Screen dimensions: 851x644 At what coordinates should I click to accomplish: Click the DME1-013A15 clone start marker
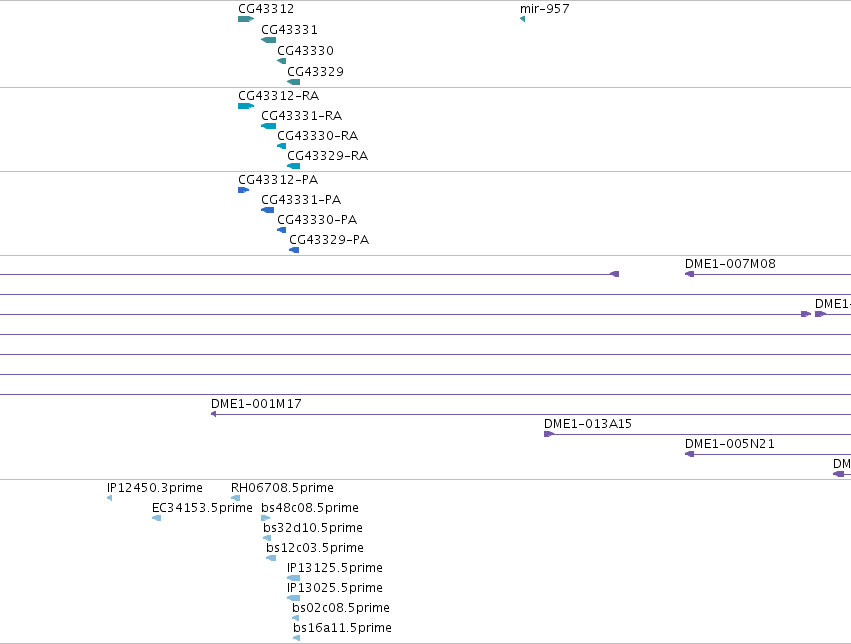click(549, 434)
